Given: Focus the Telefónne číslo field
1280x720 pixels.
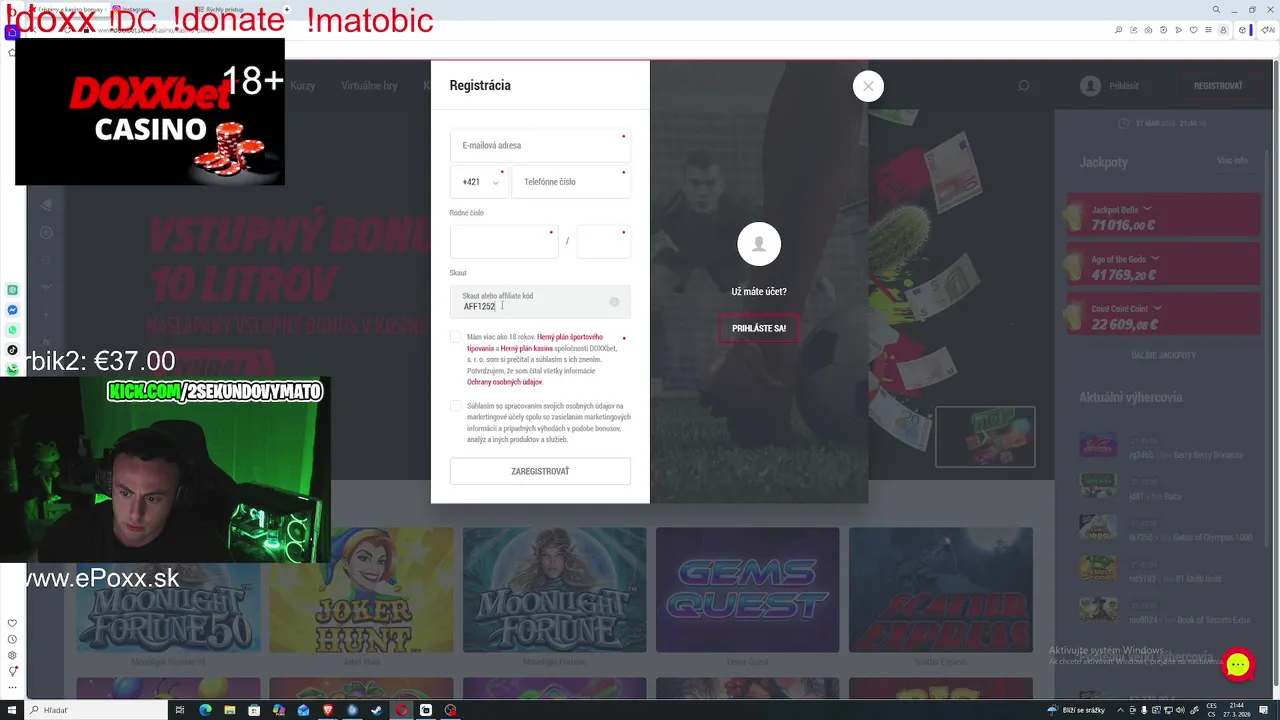Looking at the screenshot, I should point(571,182).
